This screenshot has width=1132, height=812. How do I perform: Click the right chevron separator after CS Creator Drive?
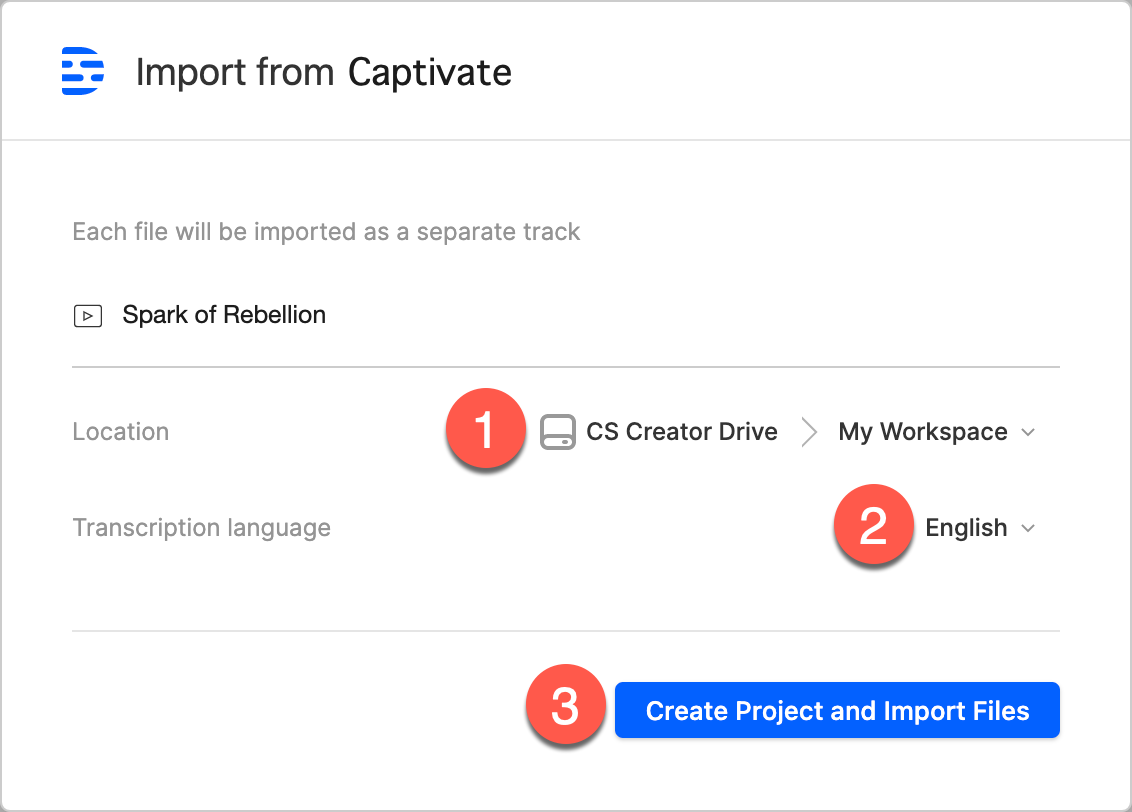(x=809, y=432)
